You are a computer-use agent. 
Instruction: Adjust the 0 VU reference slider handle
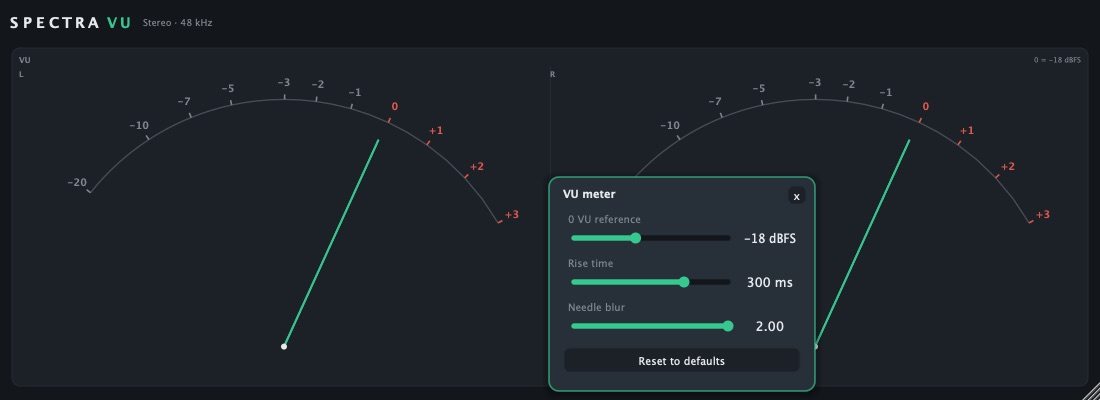(x=636, y=238)
